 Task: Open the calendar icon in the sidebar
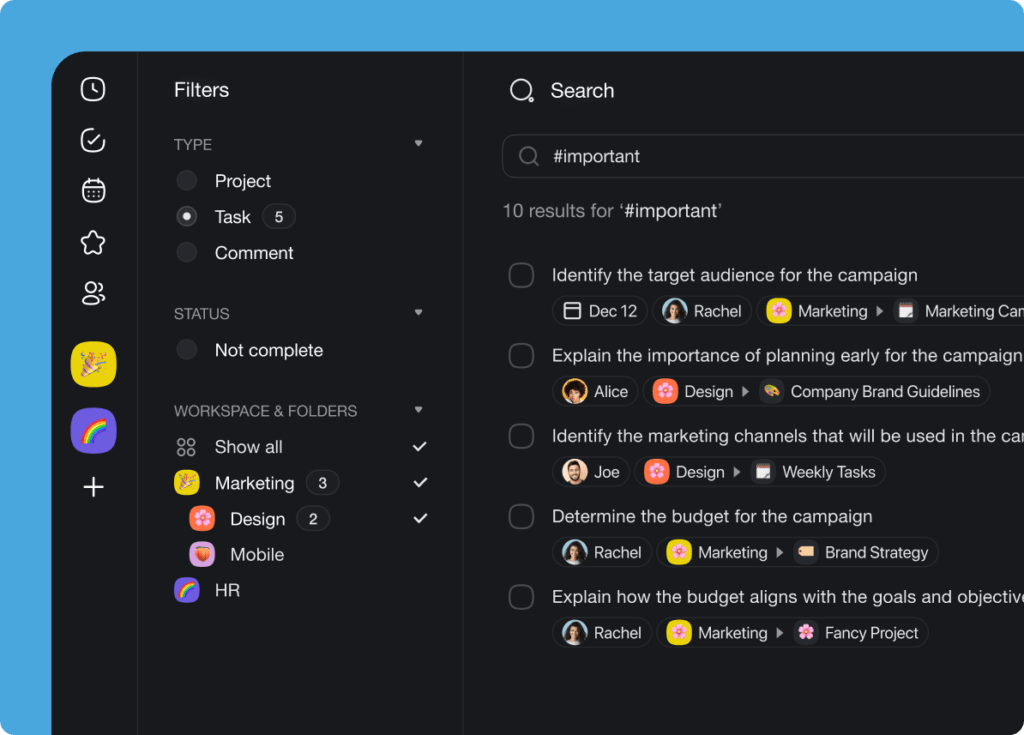pos(92,190)
